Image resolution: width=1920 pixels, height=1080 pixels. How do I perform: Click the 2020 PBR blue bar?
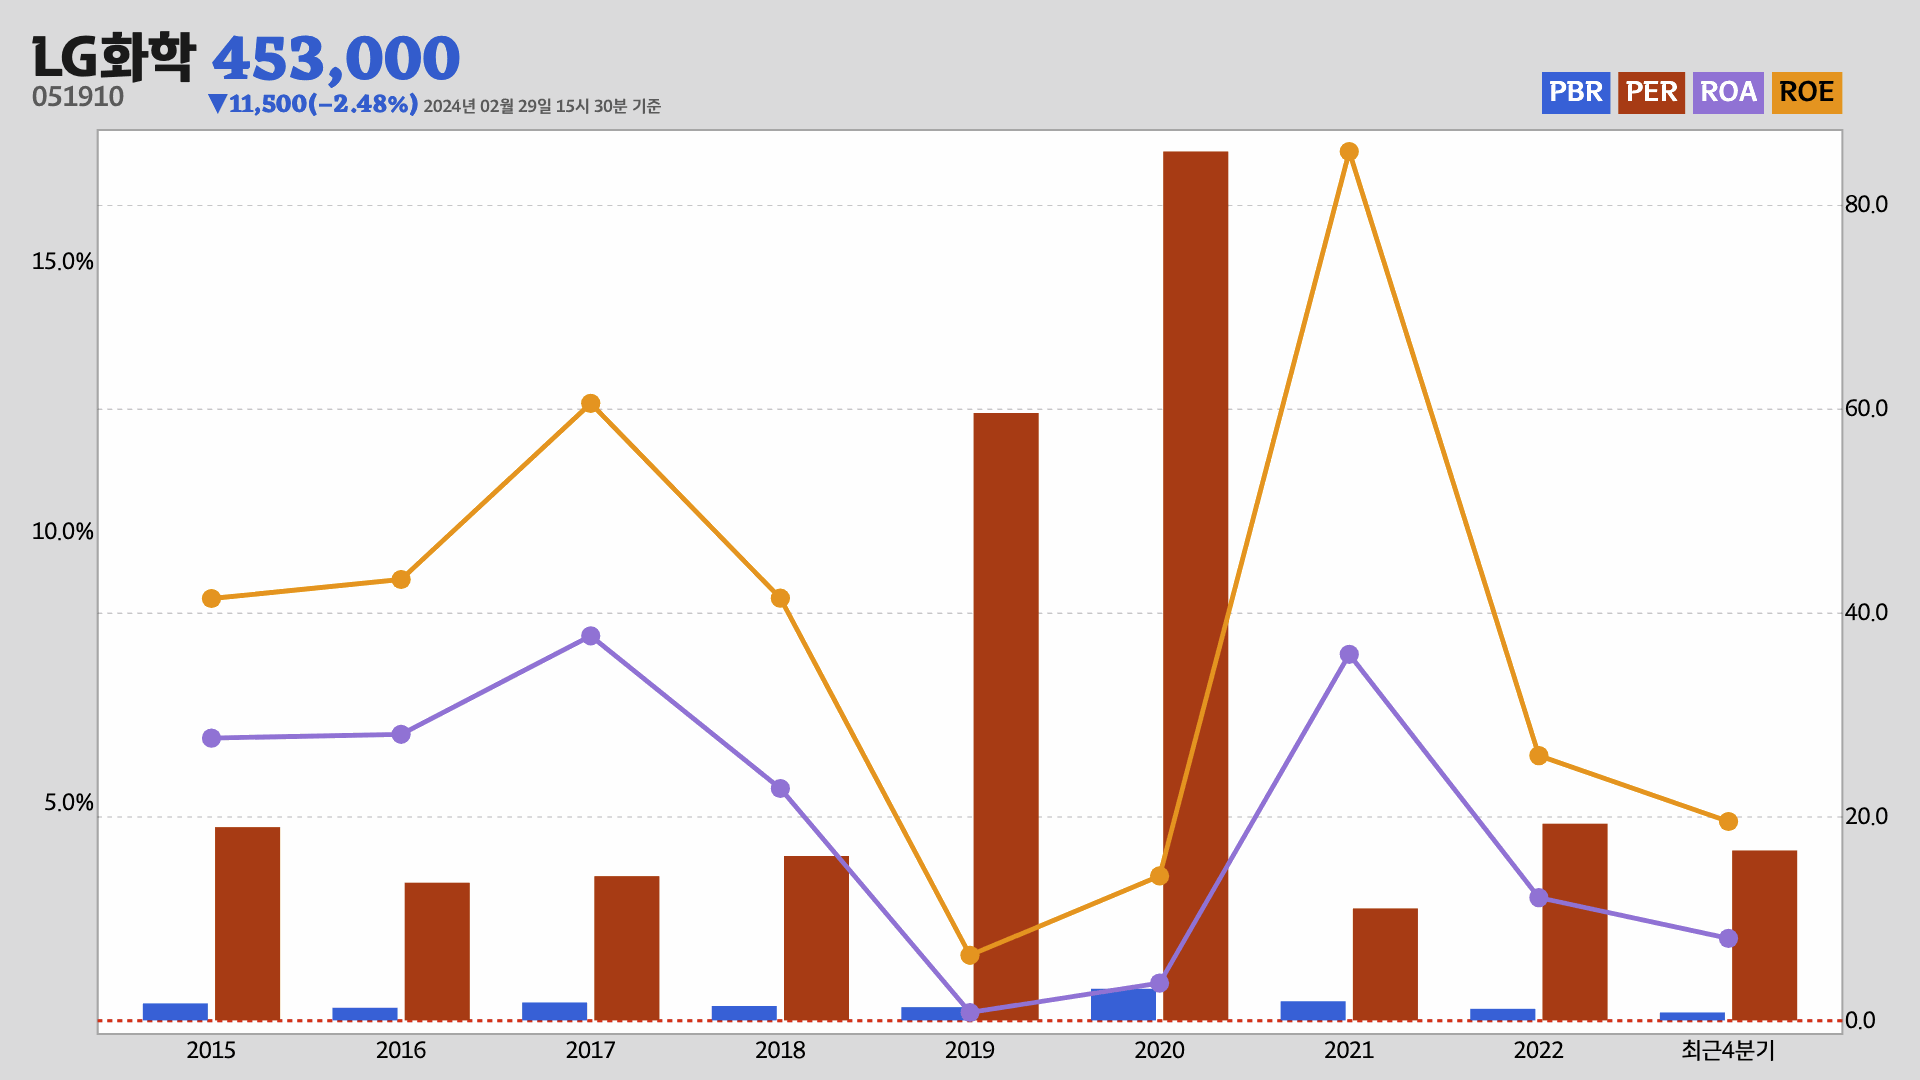coord(1123,1005)
